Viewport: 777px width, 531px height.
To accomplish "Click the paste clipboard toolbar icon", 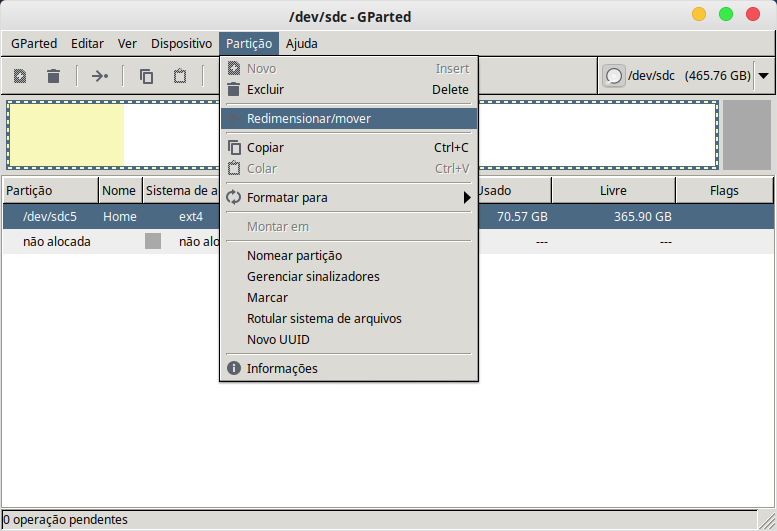I will click(x=180, y=76).
